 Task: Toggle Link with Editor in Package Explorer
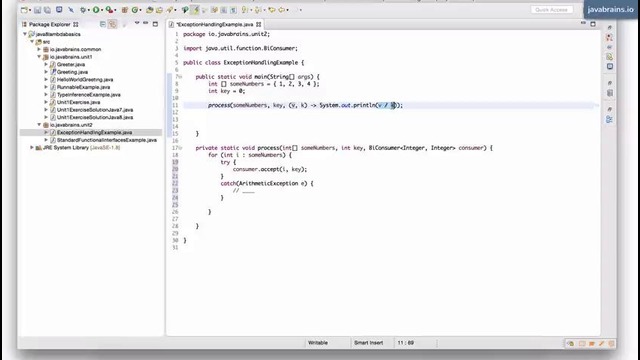point(113,24)
